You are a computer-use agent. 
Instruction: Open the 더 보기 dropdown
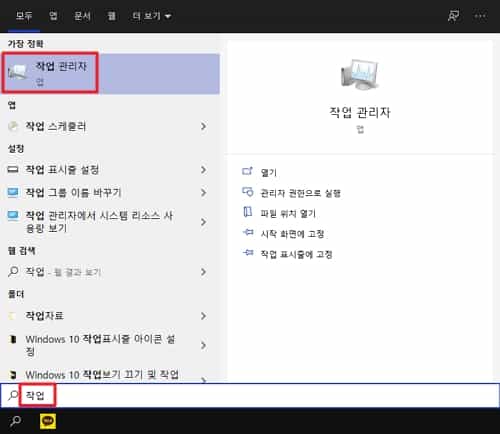point(152,16)
